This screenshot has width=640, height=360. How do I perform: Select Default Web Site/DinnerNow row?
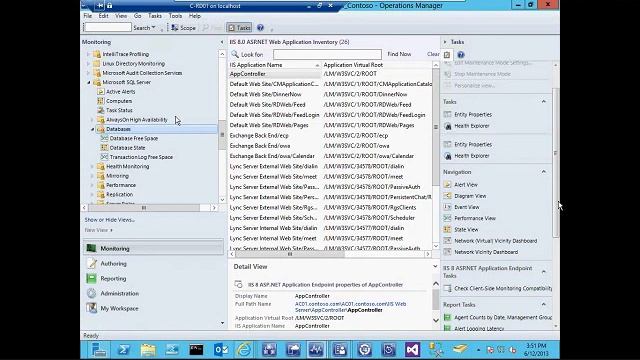(330, 94)
